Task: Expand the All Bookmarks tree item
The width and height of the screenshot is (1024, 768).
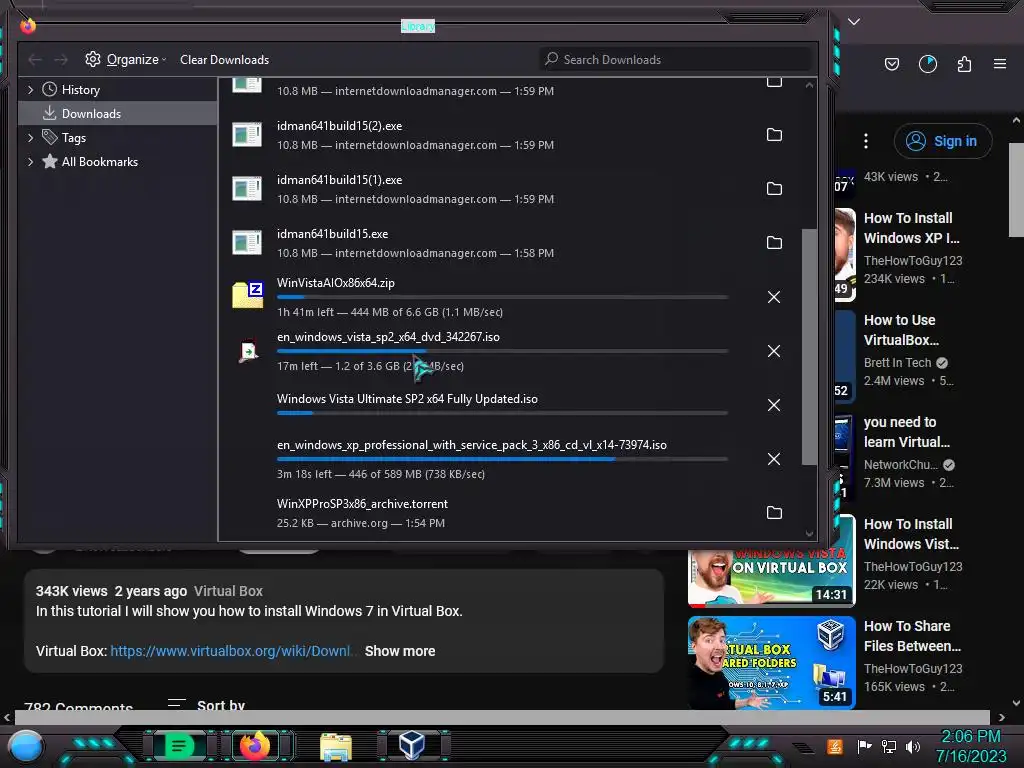Action: pyautogui.click(x=30, y=161)
